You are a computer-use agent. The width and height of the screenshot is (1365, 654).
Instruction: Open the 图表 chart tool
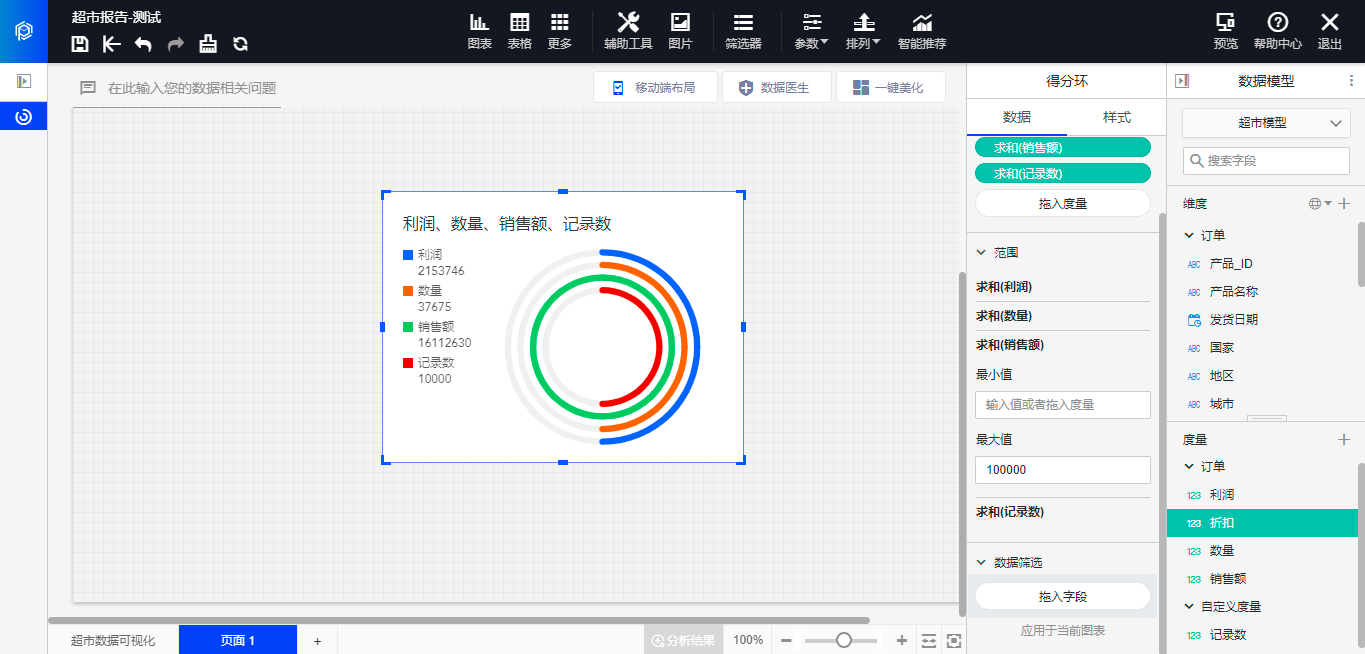pyautogui.click(x=479, y=31)
